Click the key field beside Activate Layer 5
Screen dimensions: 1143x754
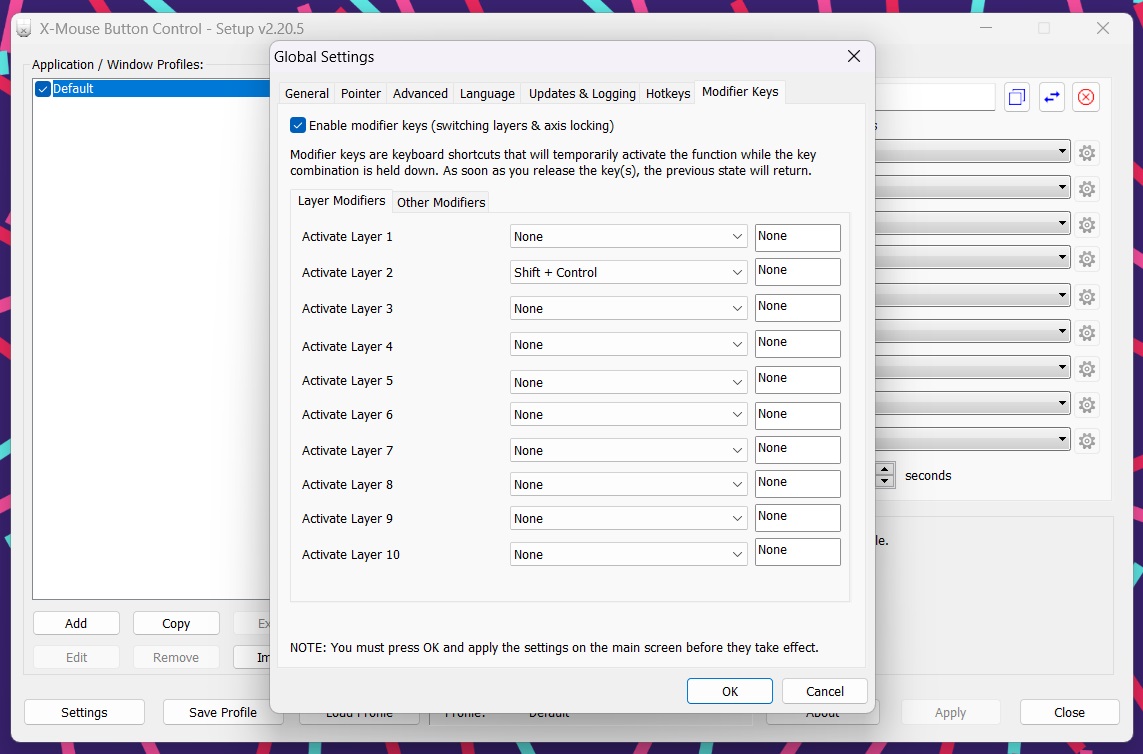pos(797,380)
